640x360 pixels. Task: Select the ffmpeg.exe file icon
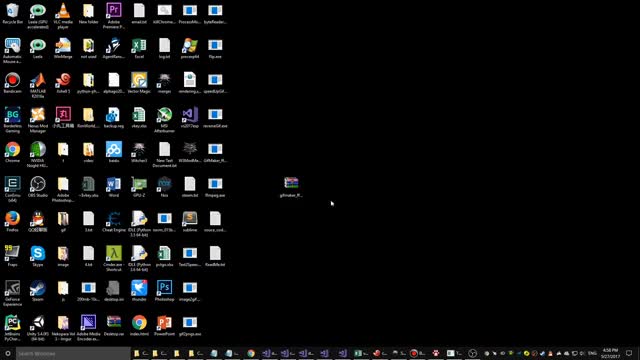tap(215, 187)
